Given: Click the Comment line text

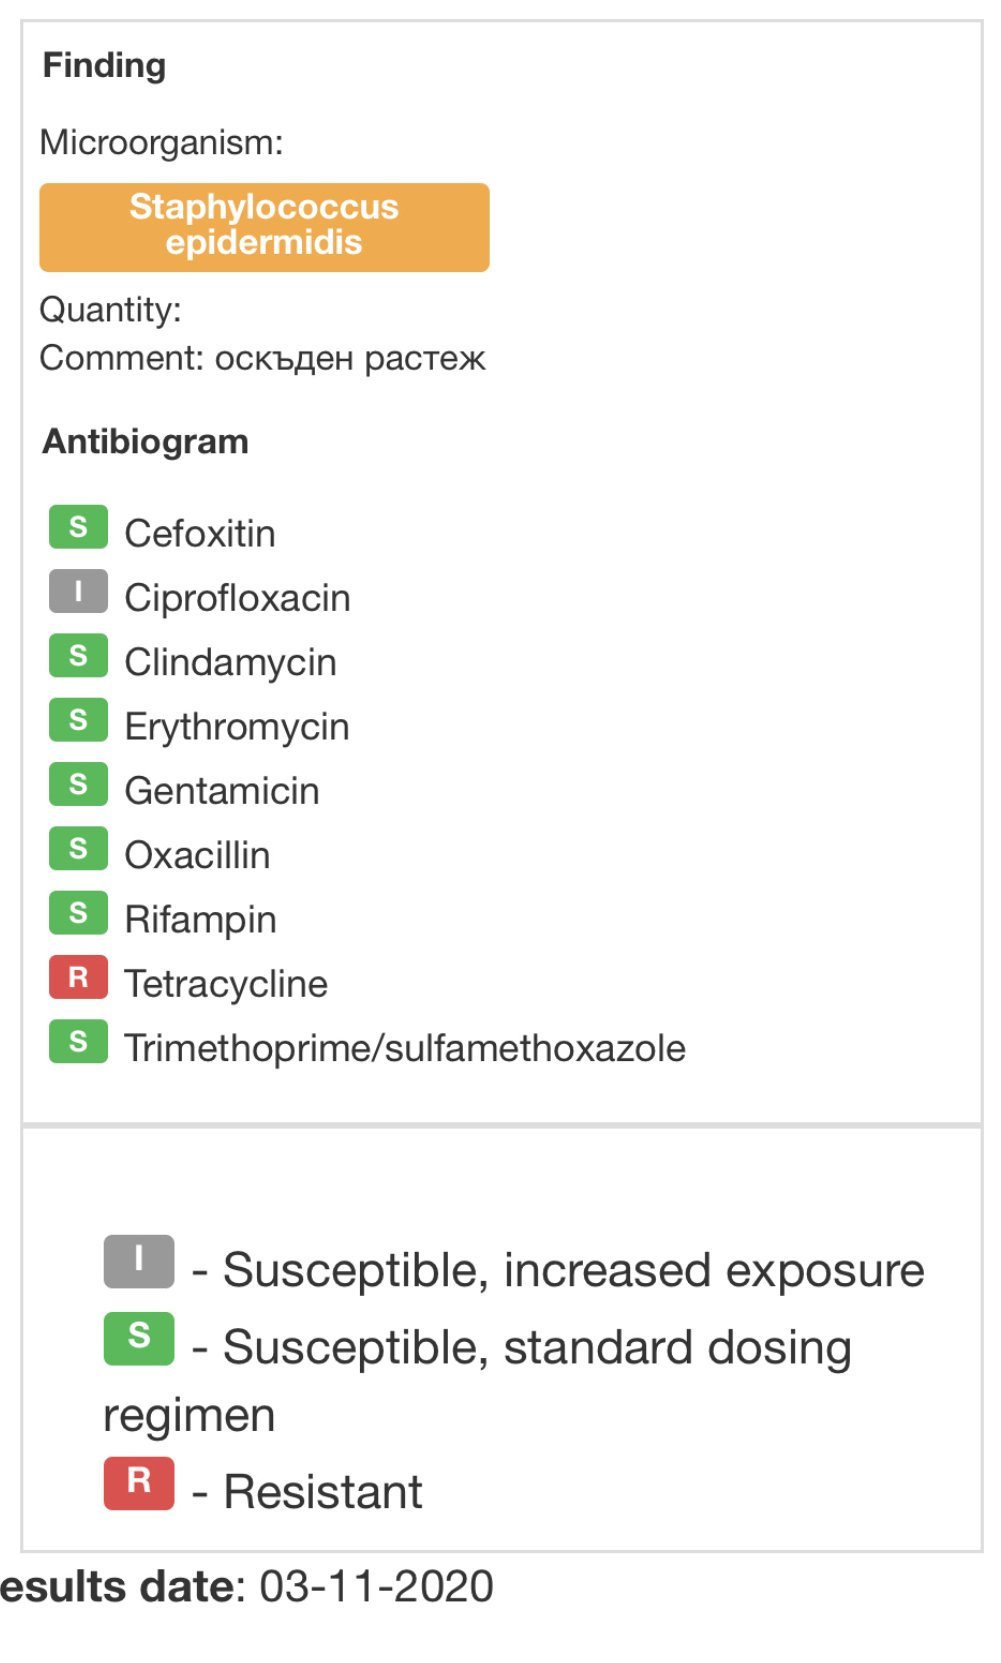Looking at the screenshot, I should click(262, 358).
